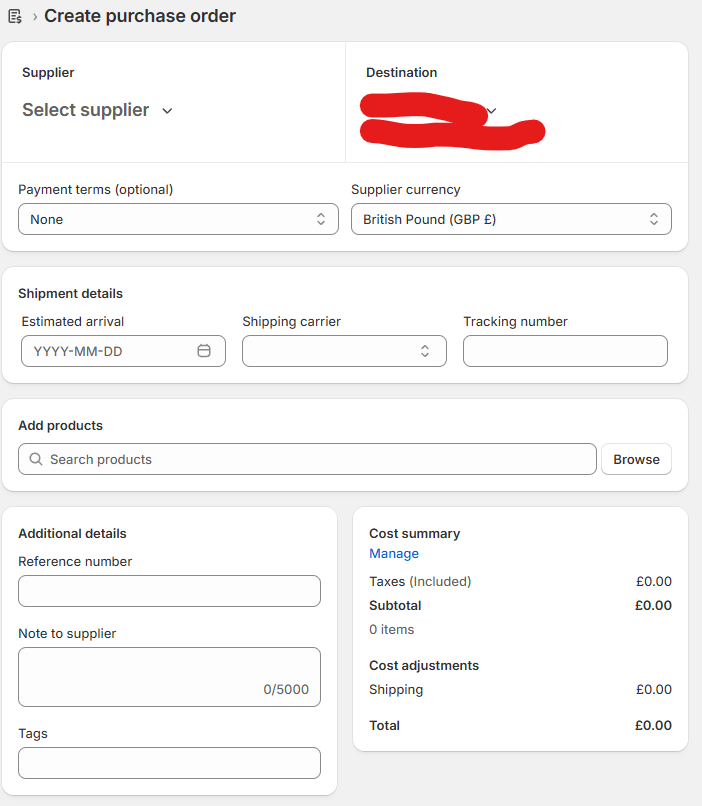Open the Select supplier dropdown
This screenshot has width=702, height=806.
pos(98,110)
